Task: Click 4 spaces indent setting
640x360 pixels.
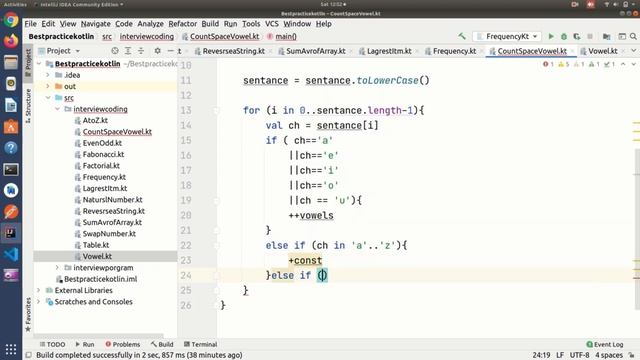Action: (609, 355)
